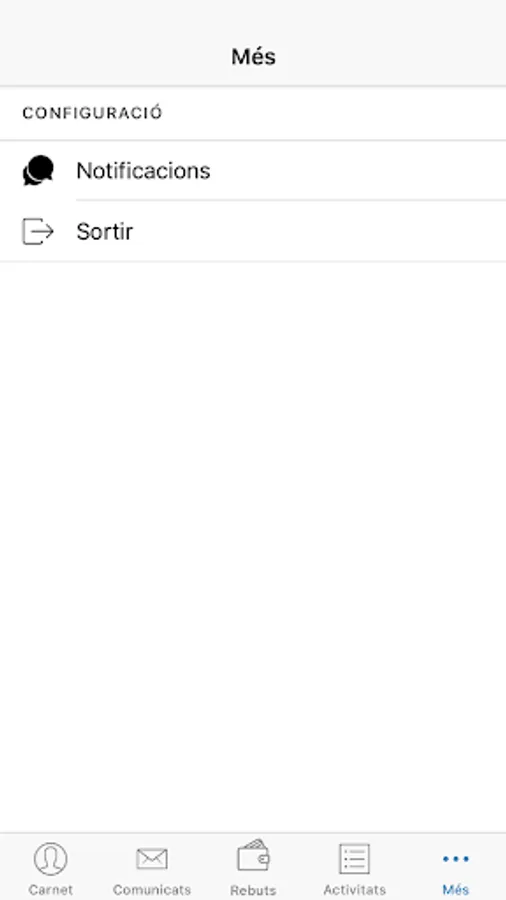
Task: Click empty right side of Sortir row
Action: pyautogui.click(x=344, y=231)
